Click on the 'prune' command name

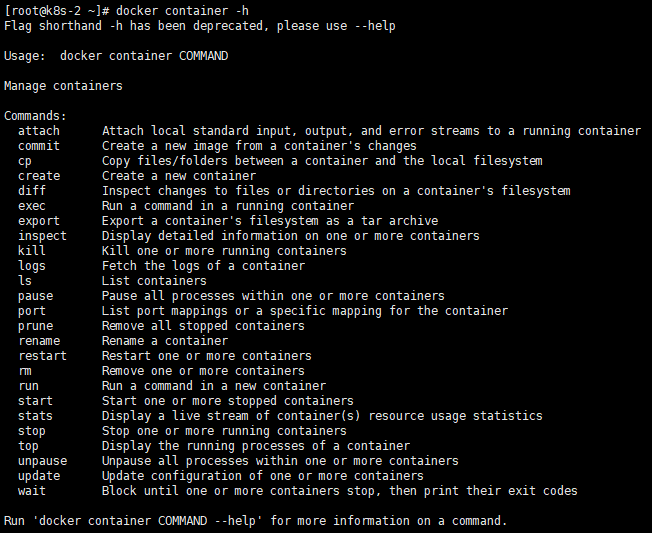(x=36, y=326)
